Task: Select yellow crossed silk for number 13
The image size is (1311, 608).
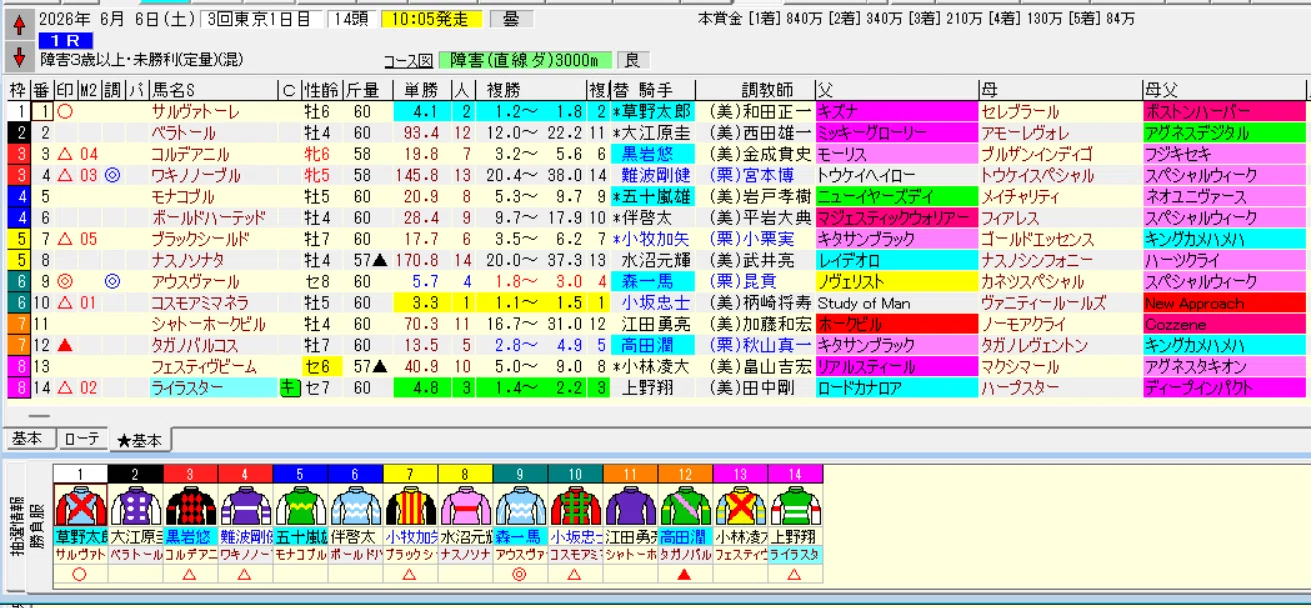Action: coord(739,506)
